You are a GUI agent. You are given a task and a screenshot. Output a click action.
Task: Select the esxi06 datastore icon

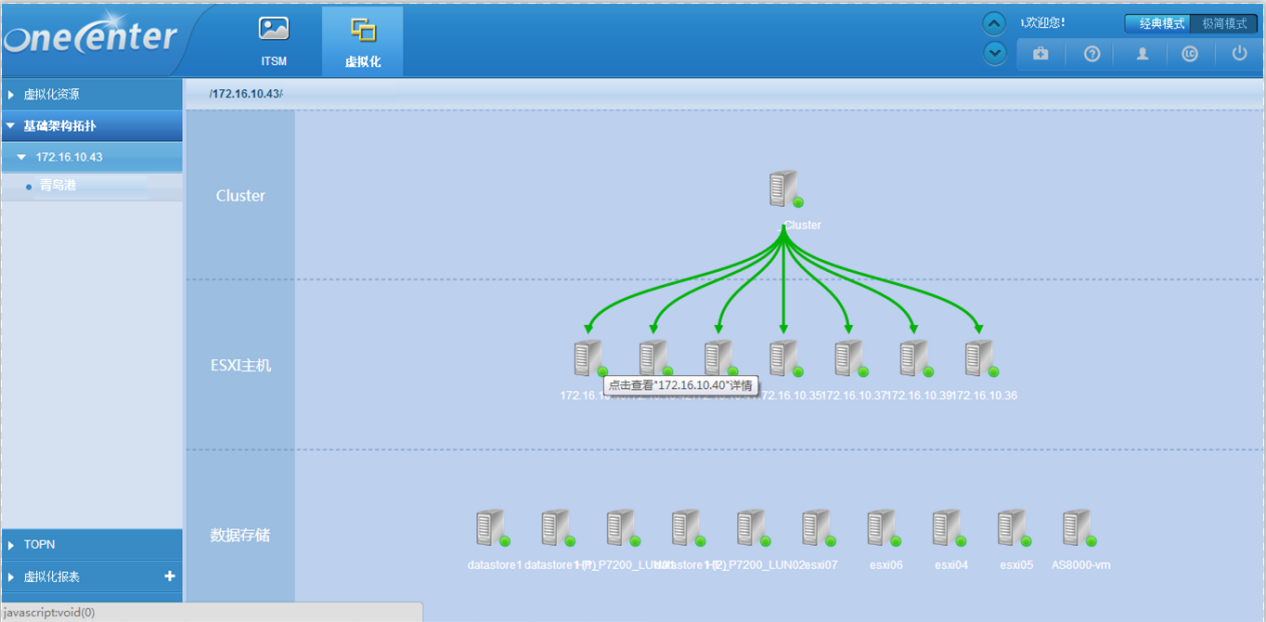[x=882, y=528]
